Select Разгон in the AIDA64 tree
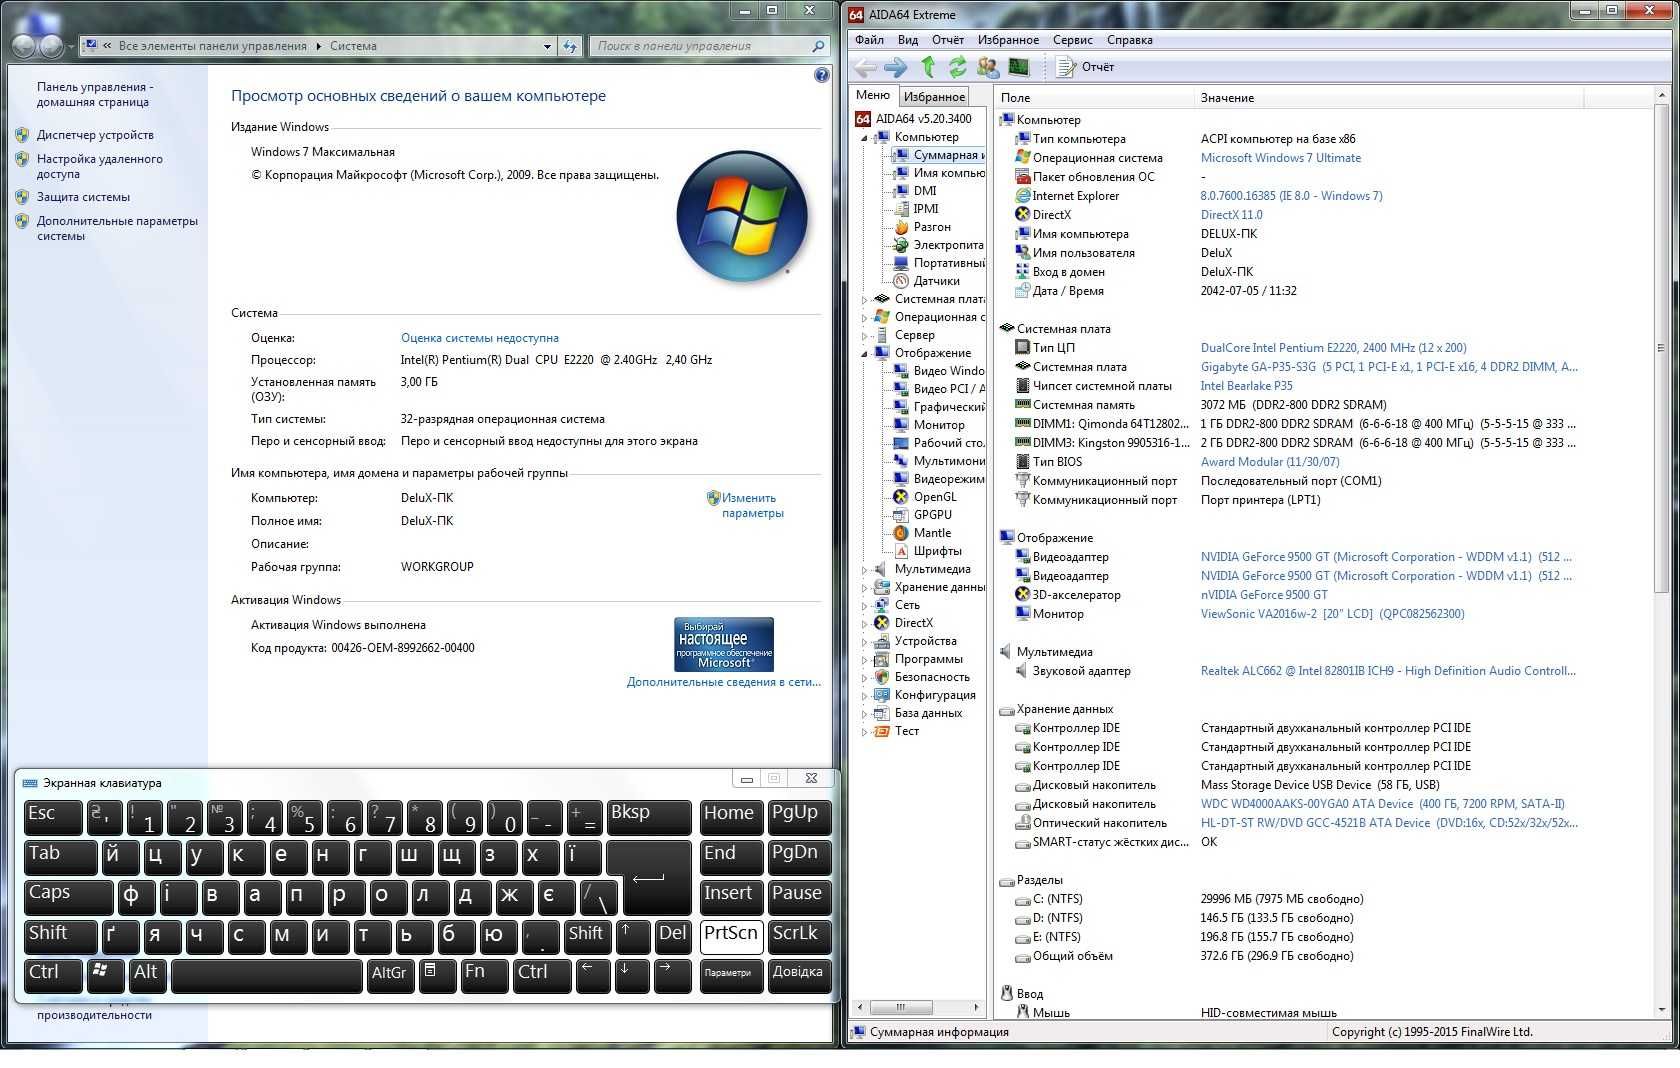1680x1068 pixels. [x=932, y=227]
